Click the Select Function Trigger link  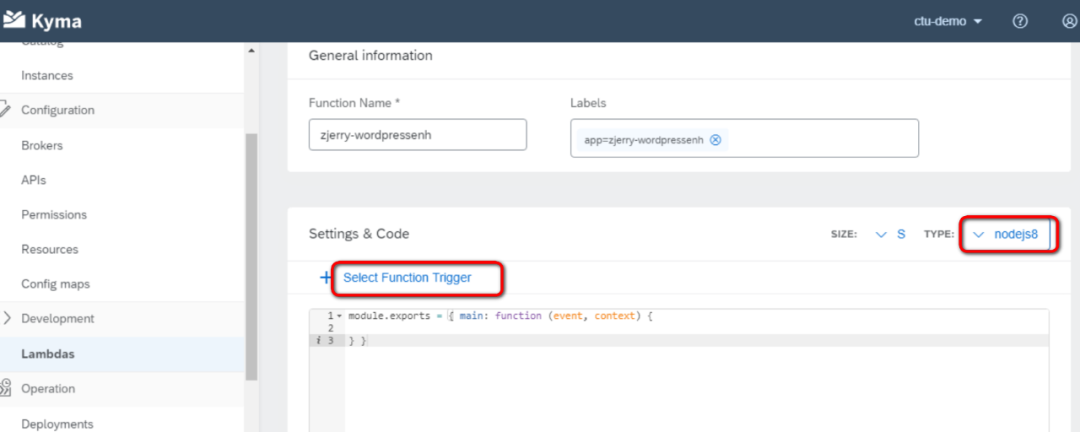pyautogui.click(x=407, y=277)
